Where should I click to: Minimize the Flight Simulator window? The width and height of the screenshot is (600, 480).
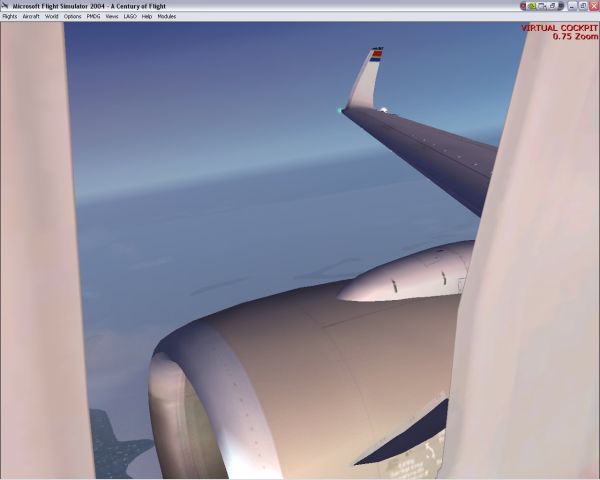tap(573, 6)
